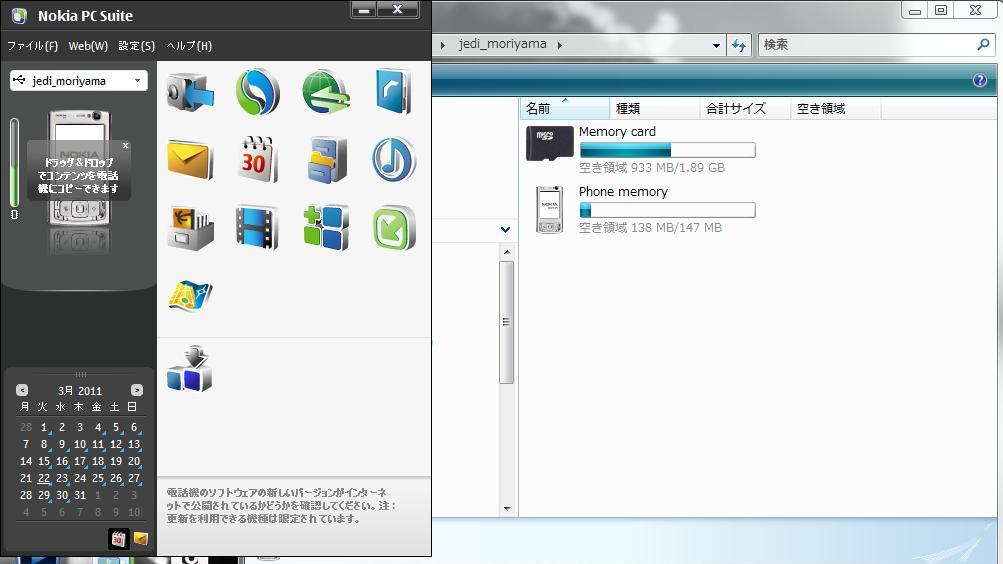Click the small envelope icon below the month grid
The image size is (1003, 564).
pyautogui.click(x=141, y=538)
